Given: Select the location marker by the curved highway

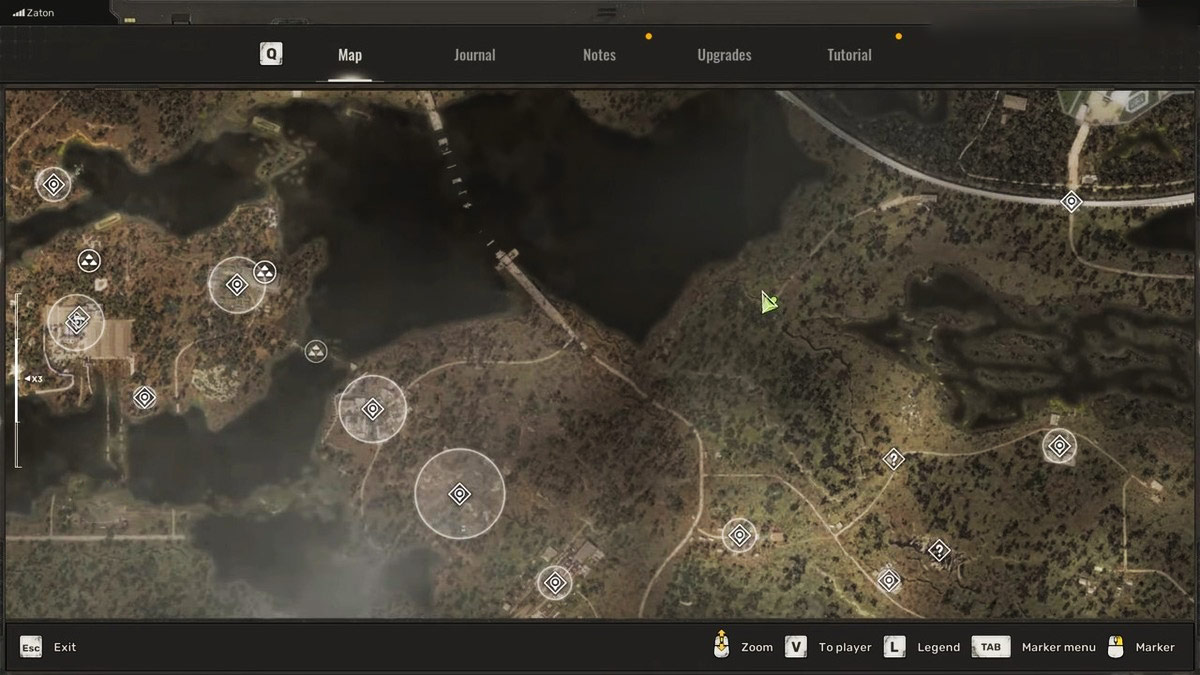Looking at the screenshot, I should 1071,202.
